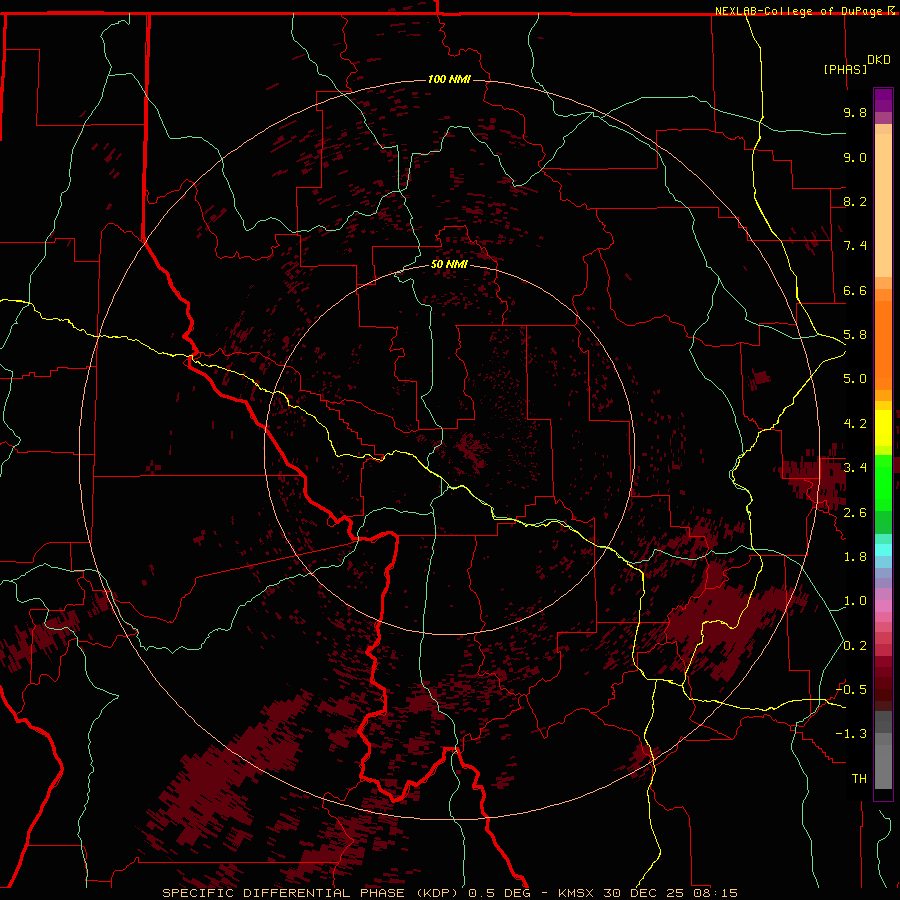
Task: Click the 4.2 scale value
Action: 855,424
